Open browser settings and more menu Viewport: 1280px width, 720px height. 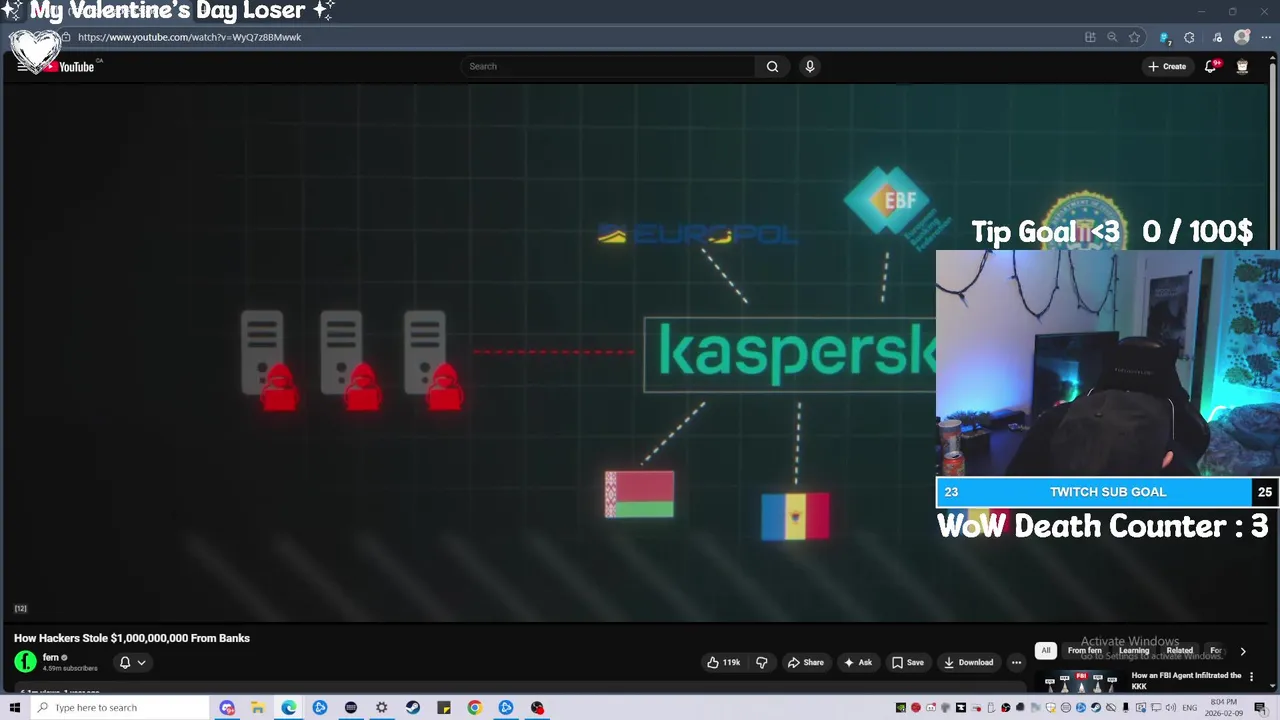point(1266,37)
